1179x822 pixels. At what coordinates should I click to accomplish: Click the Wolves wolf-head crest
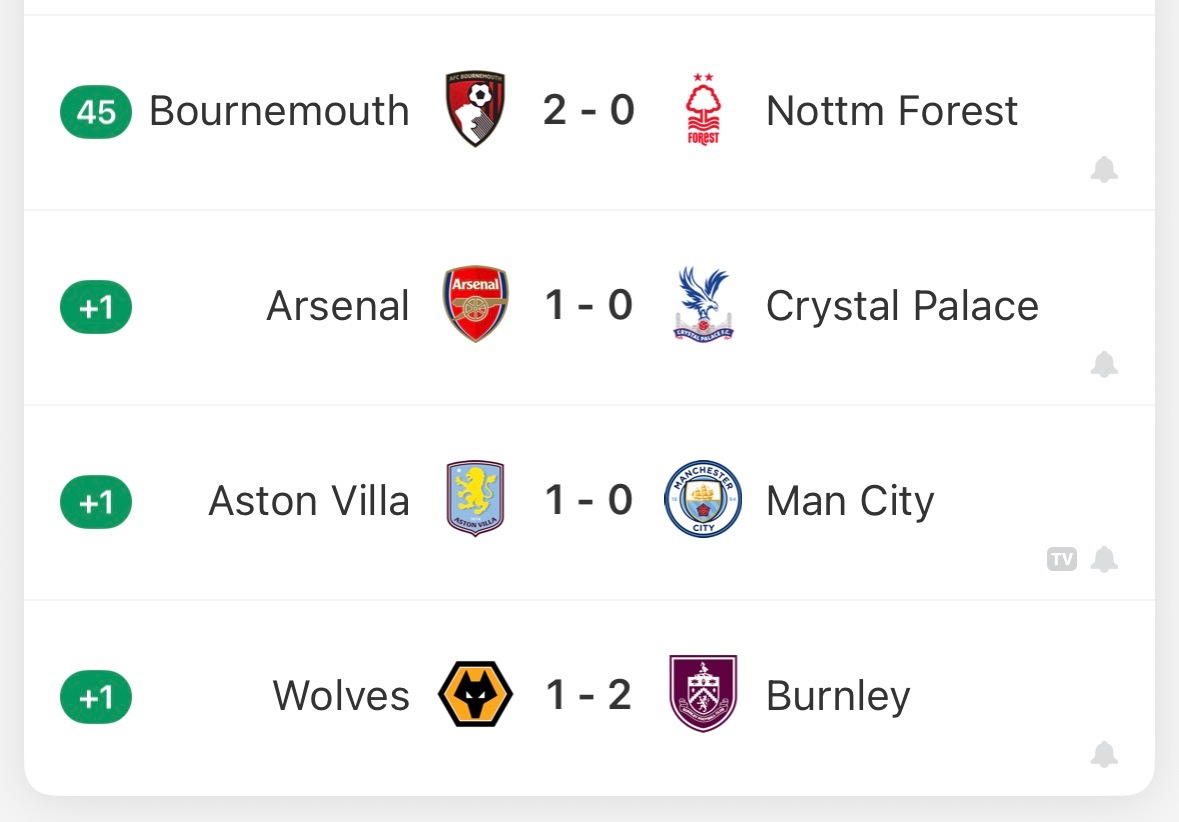pos(475,695)
